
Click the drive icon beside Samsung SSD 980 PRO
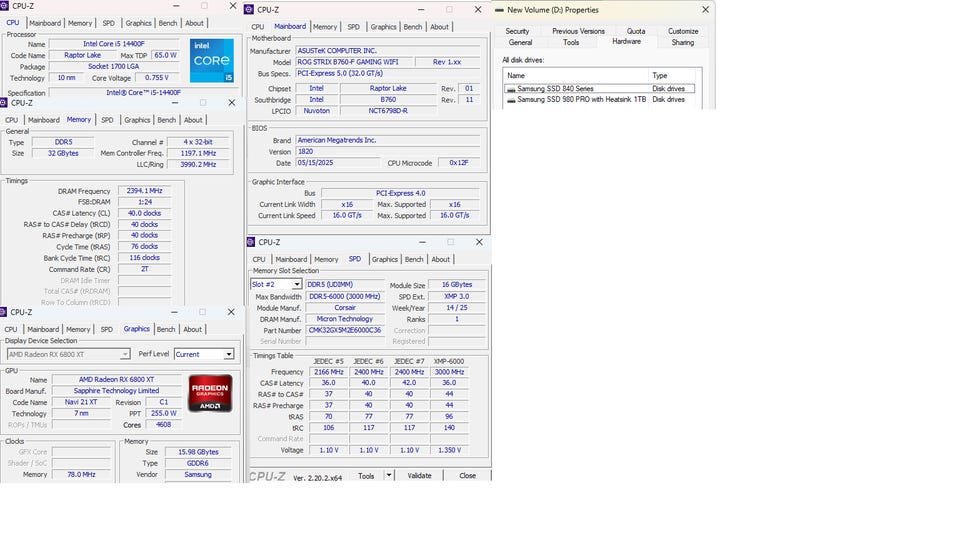pyautogui.click(x=511, y=99)
